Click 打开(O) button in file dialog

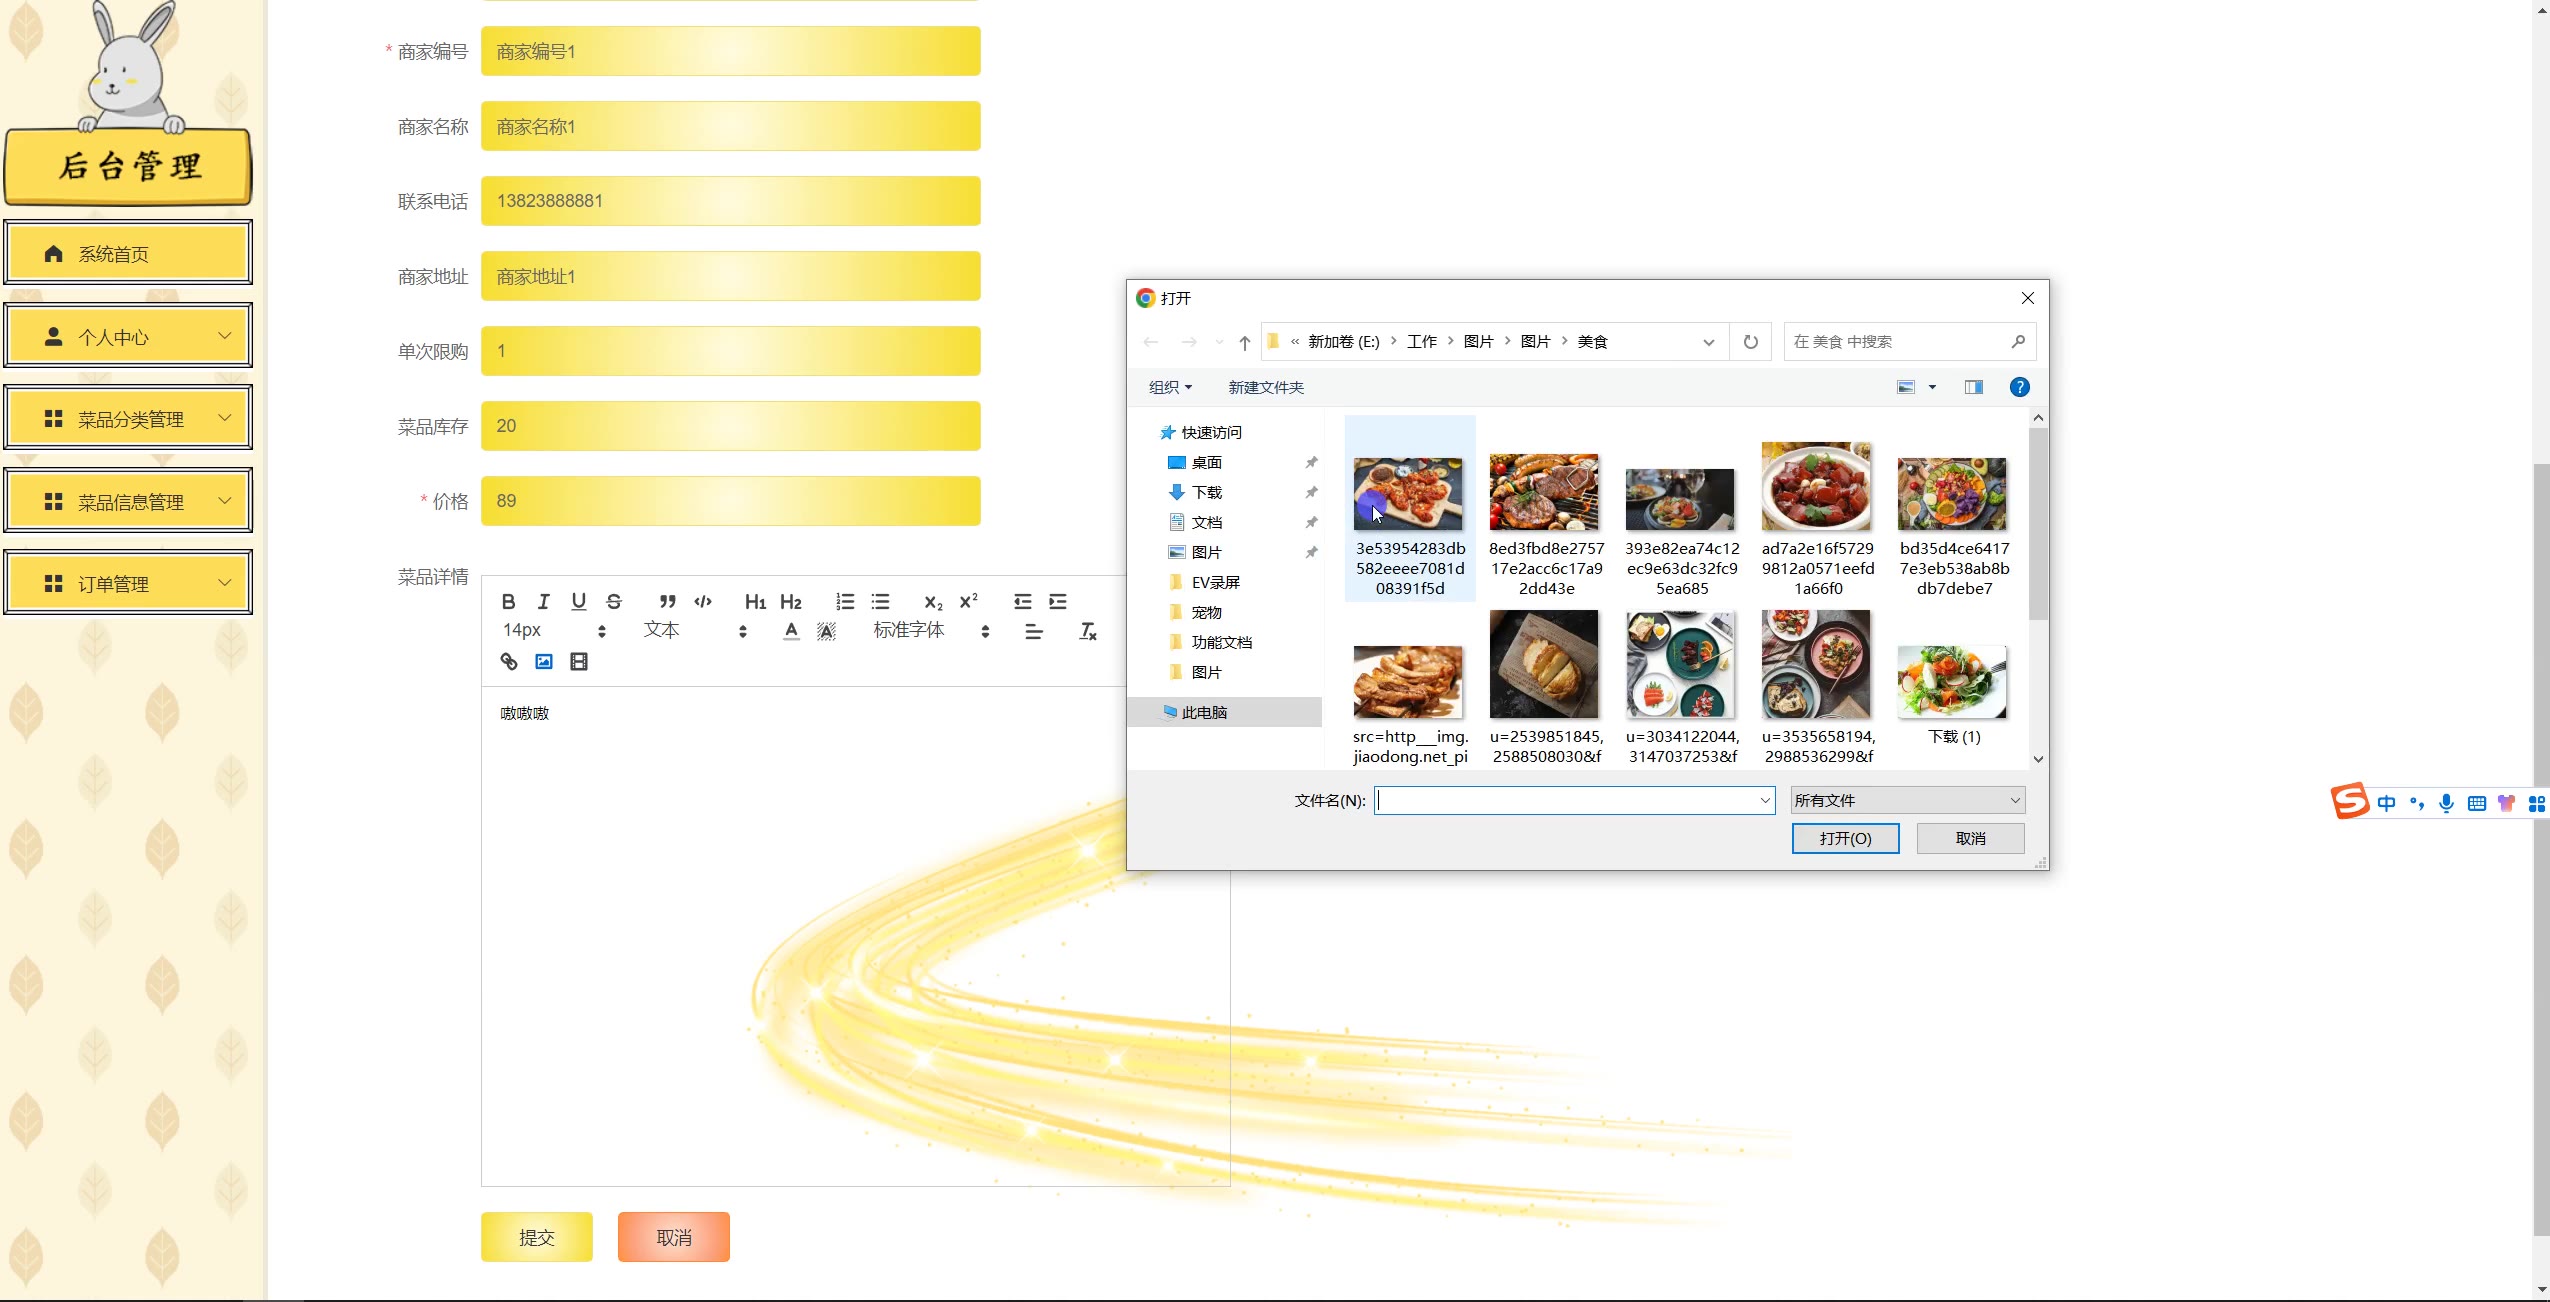pos(1845,838)
